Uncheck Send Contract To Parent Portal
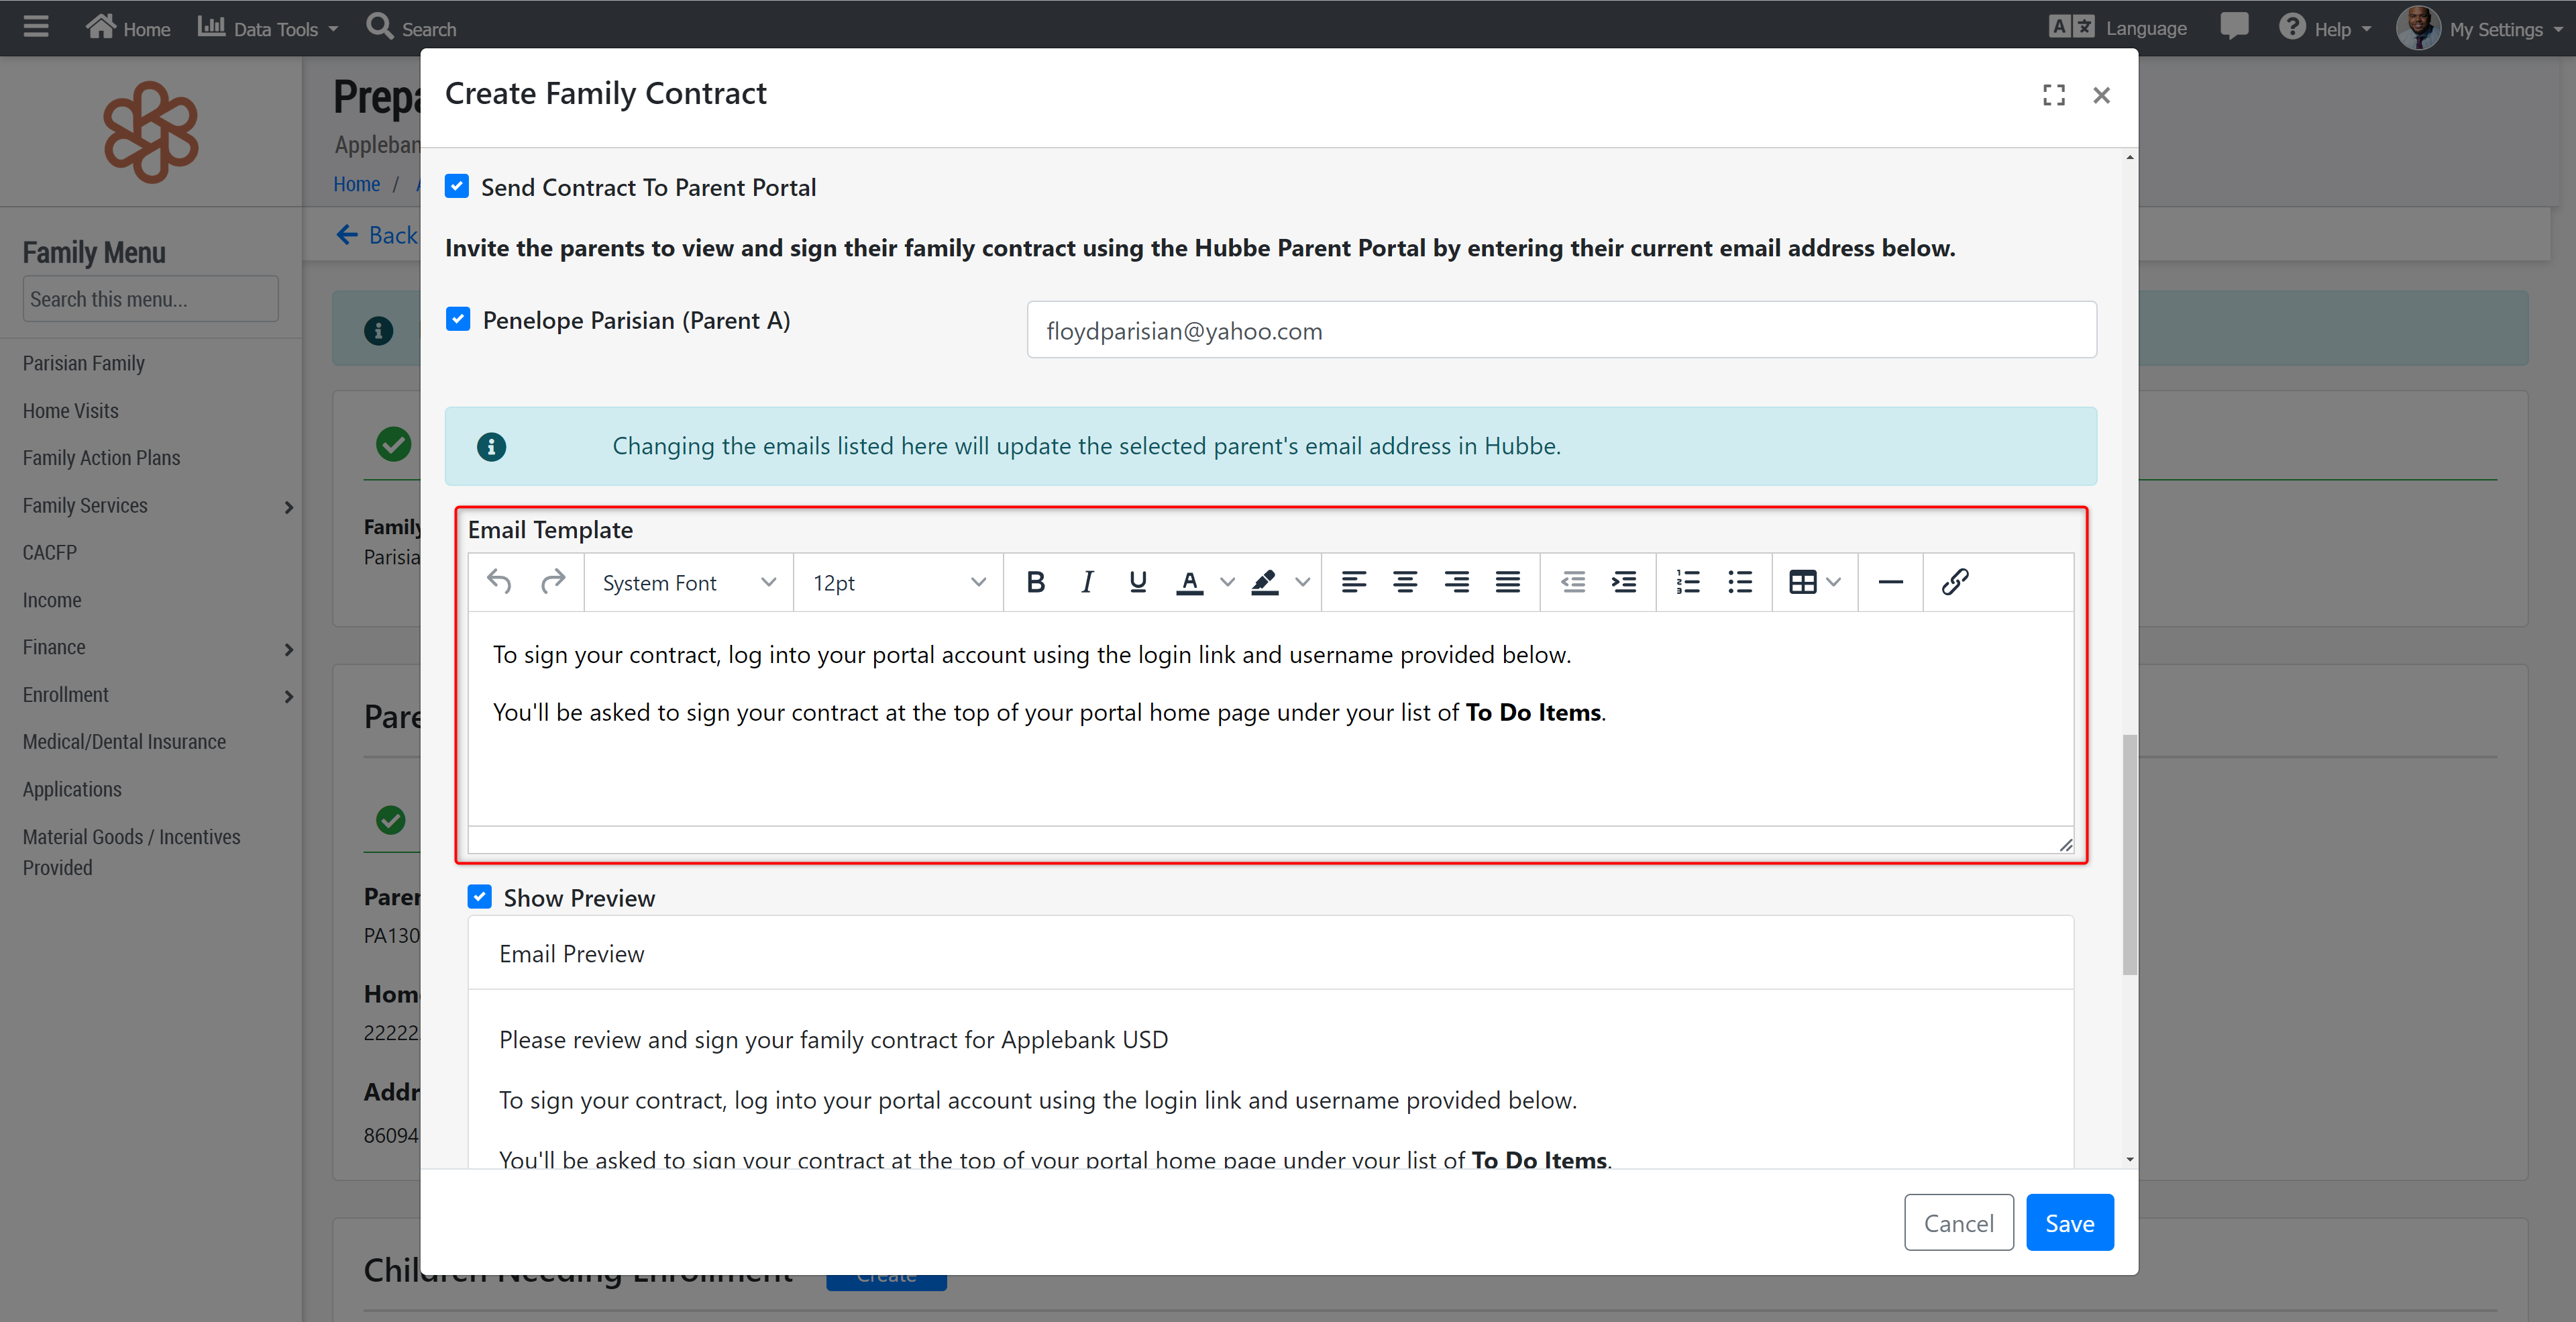 (x=457, y=187)
